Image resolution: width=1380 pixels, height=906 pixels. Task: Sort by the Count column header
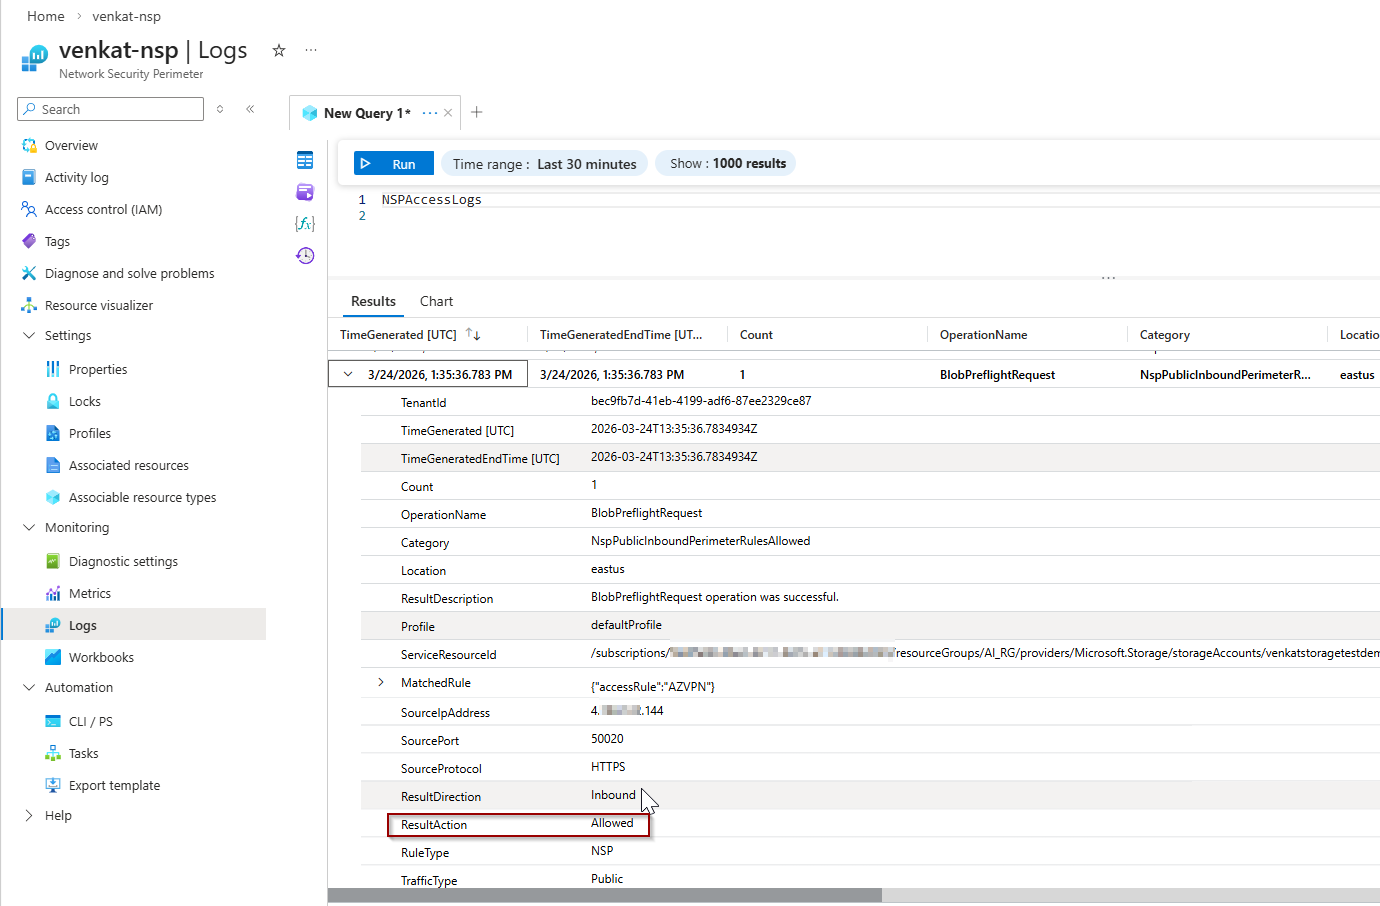click(x=756, y=335)
